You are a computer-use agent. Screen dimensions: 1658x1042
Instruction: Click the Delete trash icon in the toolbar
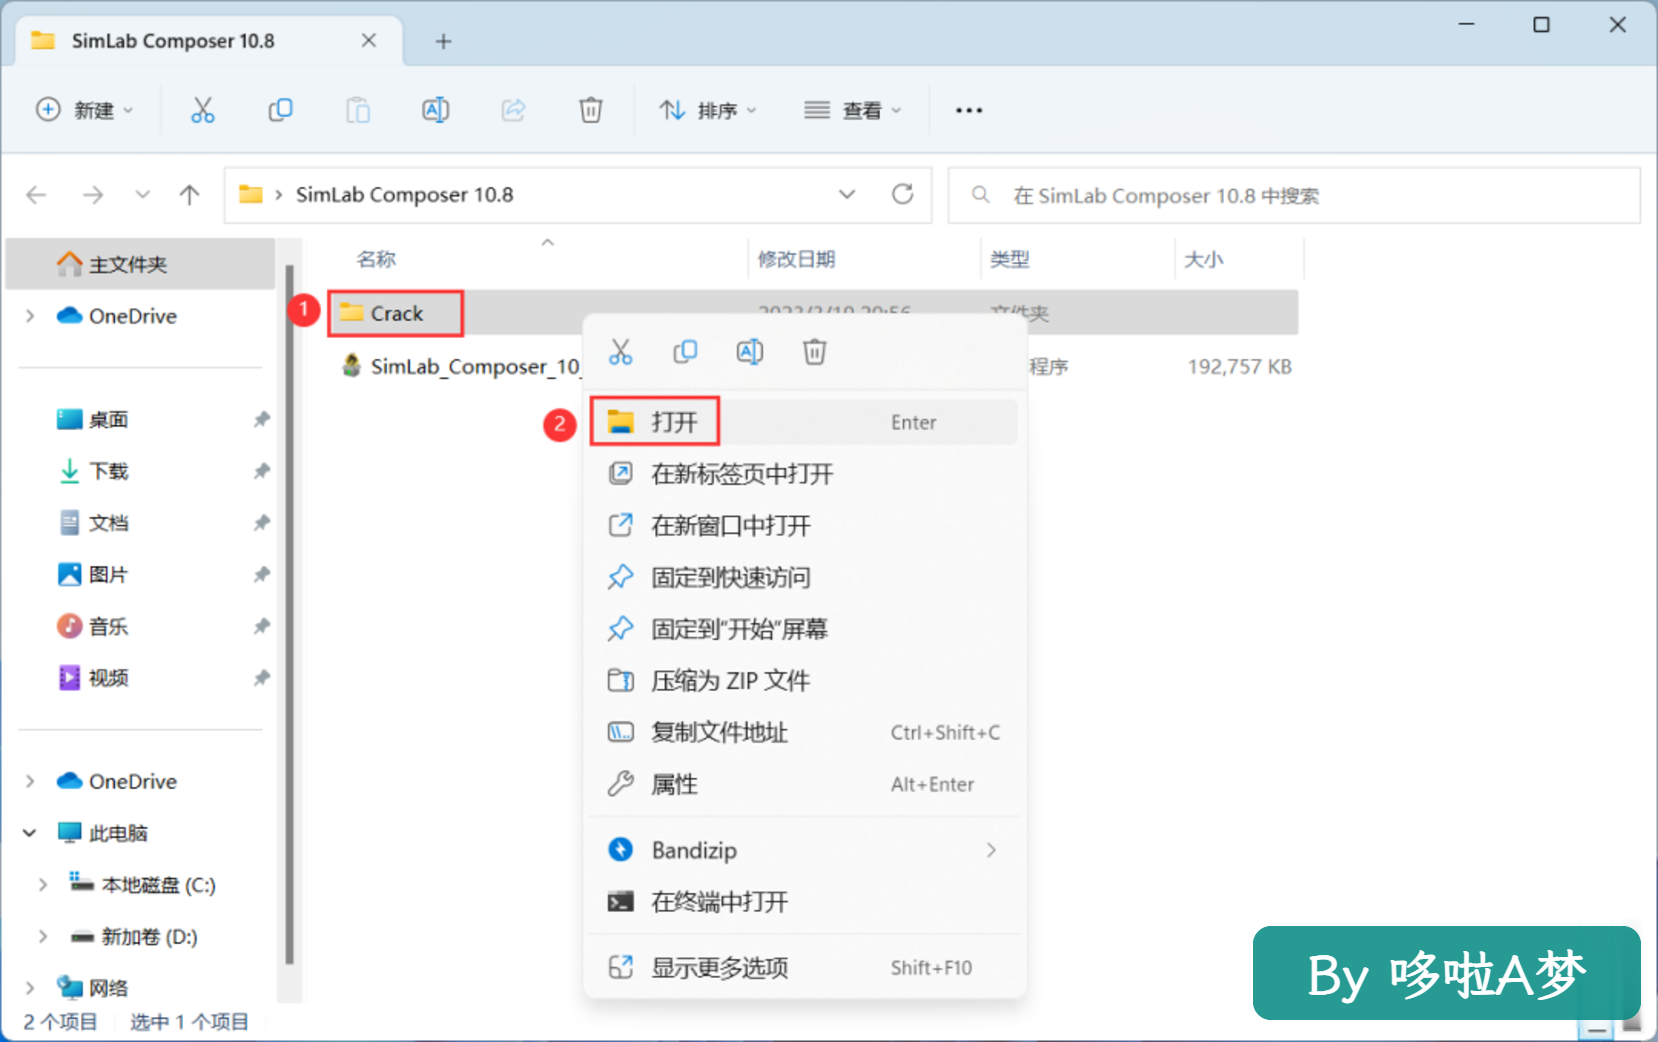pyautogui.click(x=591, y=110)
